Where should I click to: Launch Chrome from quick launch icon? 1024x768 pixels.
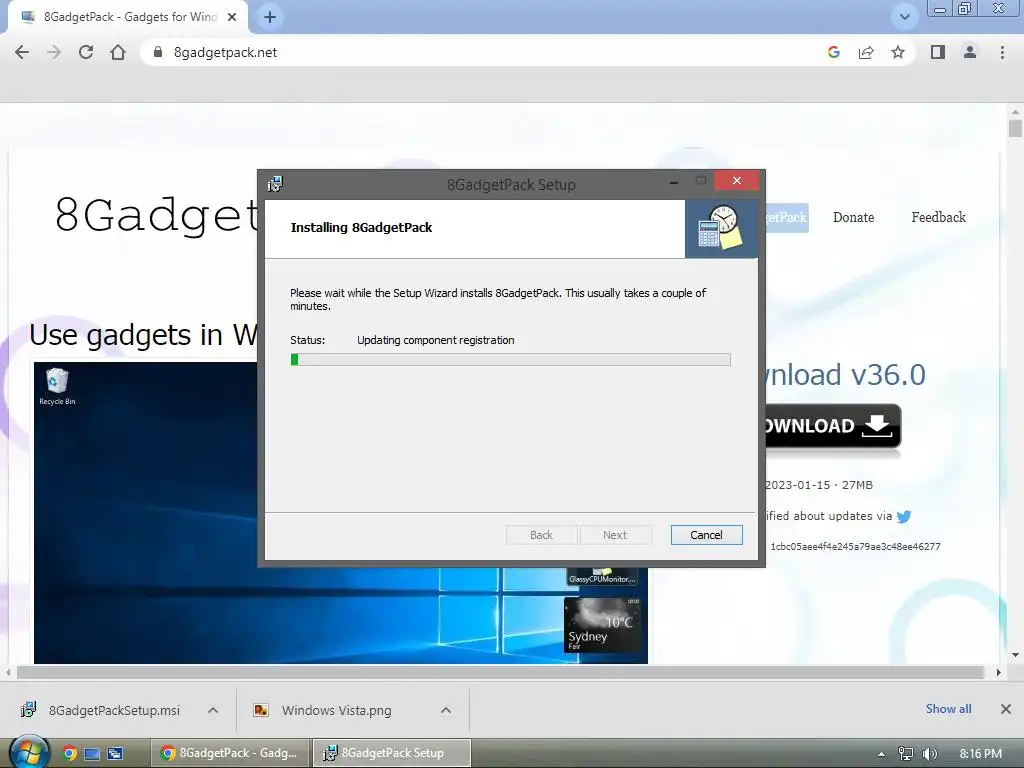(x=70, y=753)
